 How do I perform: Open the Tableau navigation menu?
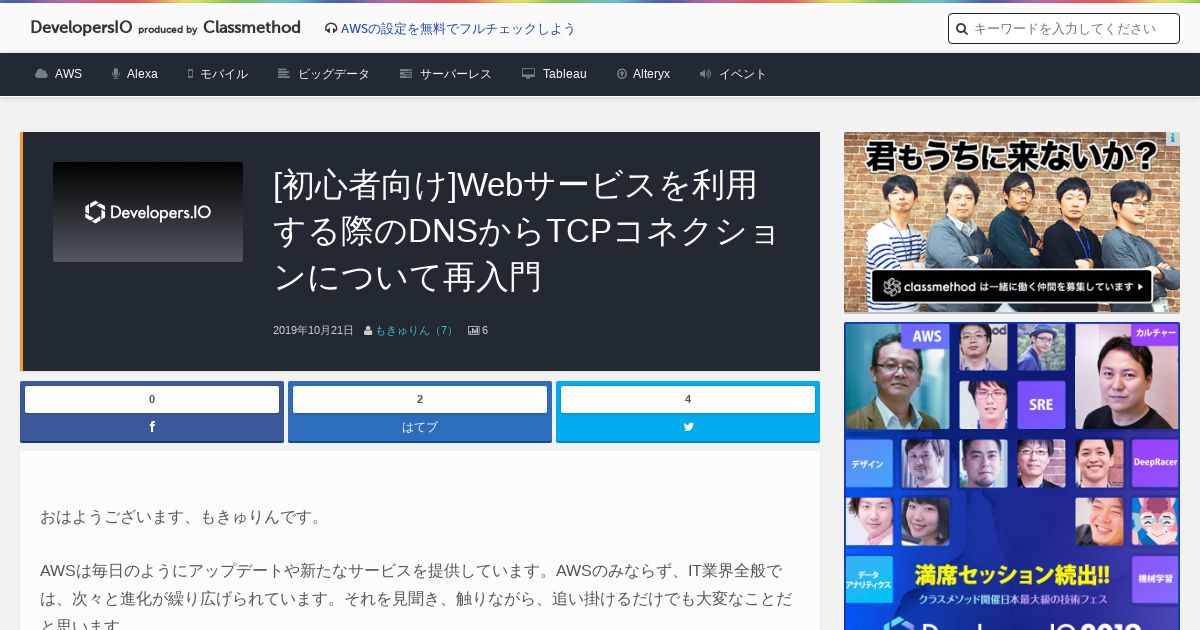pyautogui.click(x=565, y=74)
